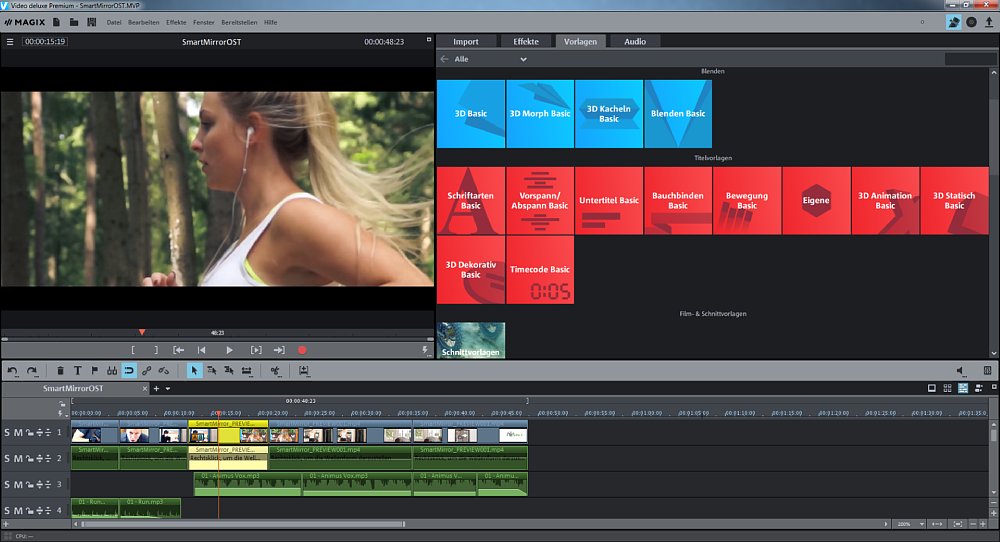The width and height of the screenshot is (1000, 542).
Task: Click the scissors cut tool
Action: 275,370
